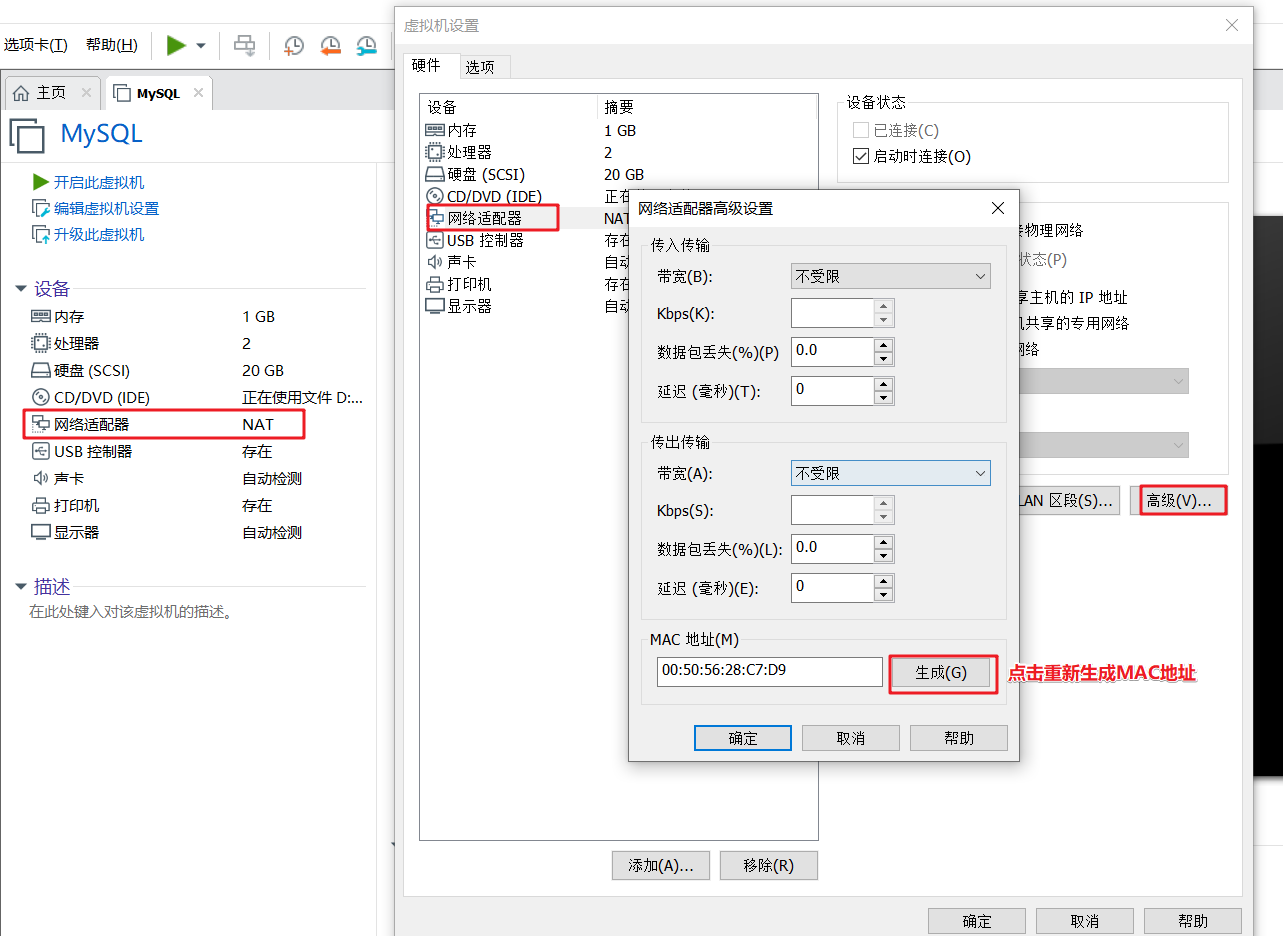
Task: Click the MAC 地址 field 00:50:56:28:C7:D9
Action: pos(770,671)
